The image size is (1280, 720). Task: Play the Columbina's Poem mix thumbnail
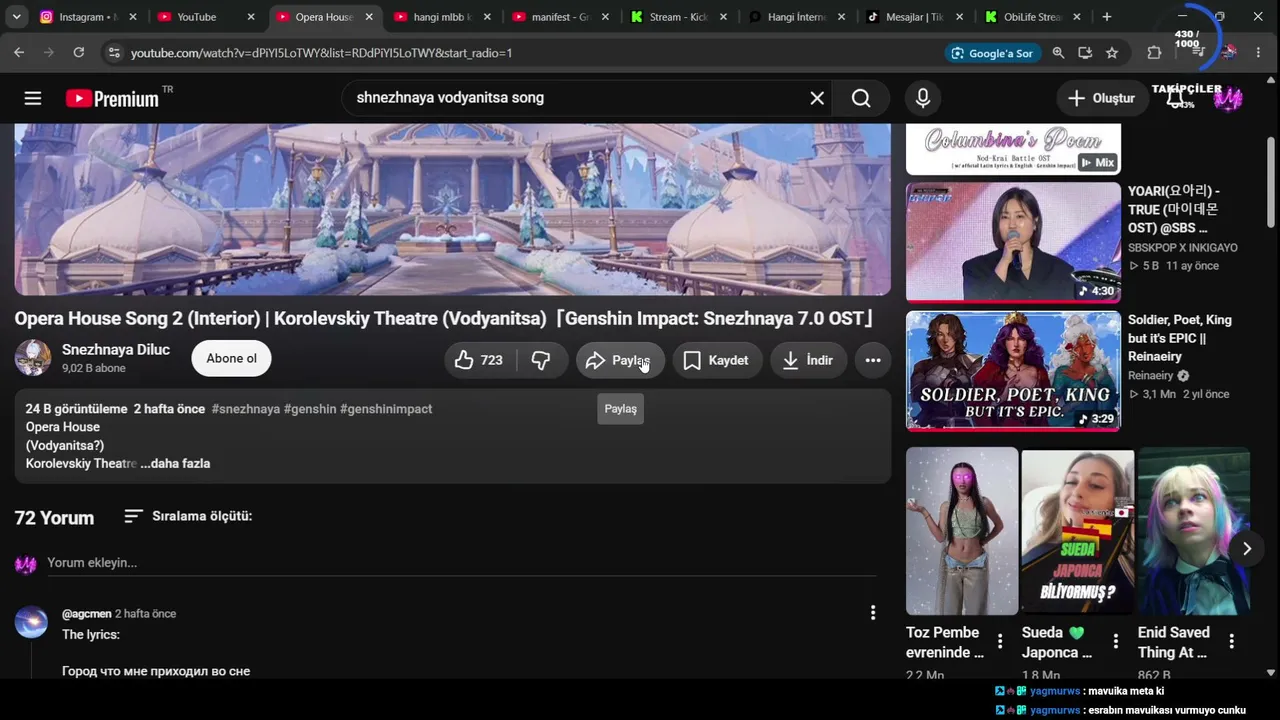pos(1013,149)
